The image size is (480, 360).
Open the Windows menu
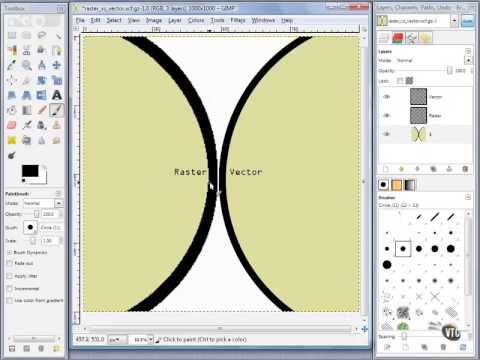263,20
